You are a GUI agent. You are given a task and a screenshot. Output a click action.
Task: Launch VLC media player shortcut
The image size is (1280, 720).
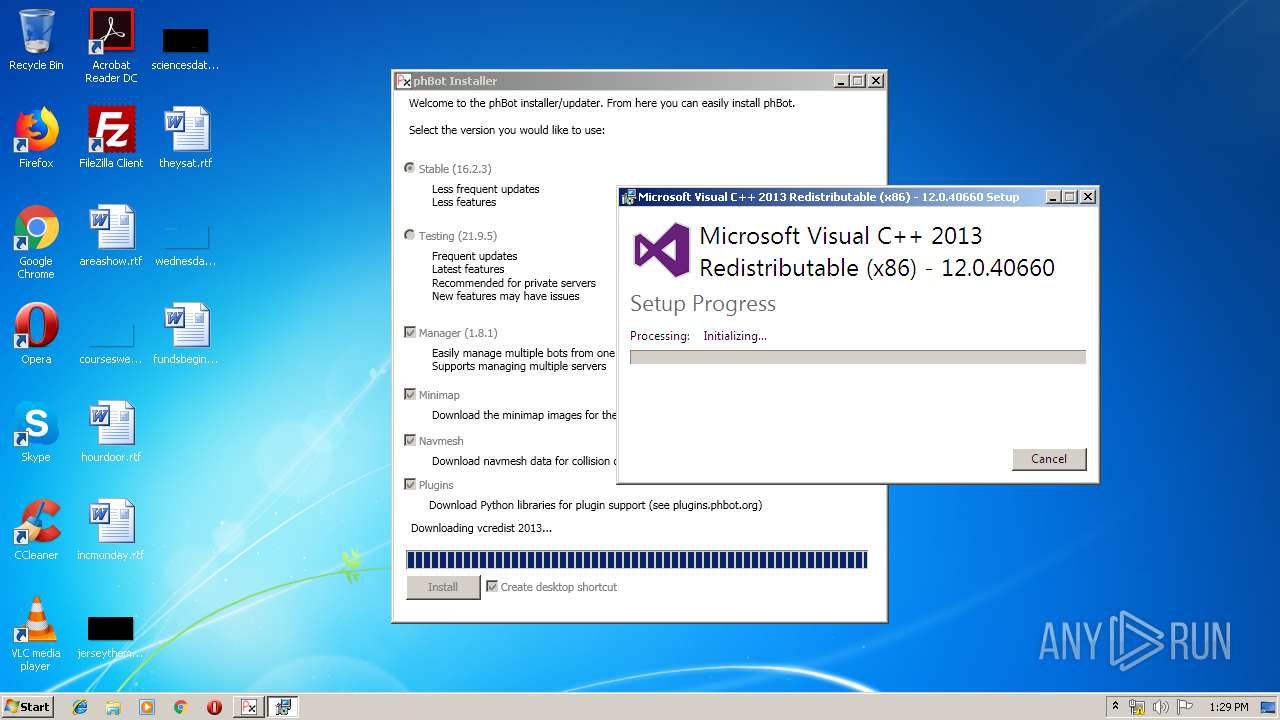pos(36,634)
